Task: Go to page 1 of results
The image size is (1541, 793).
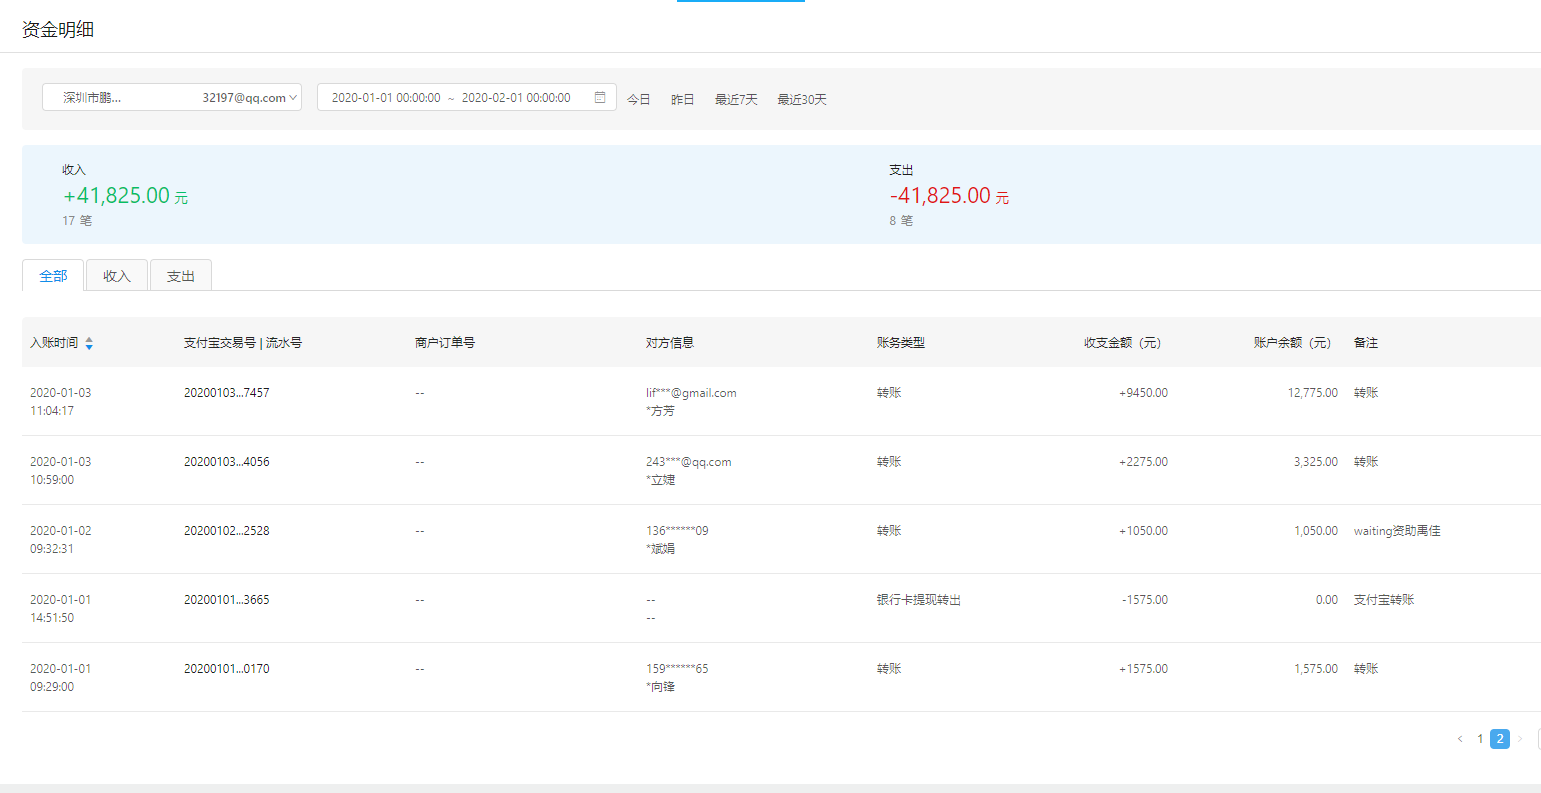Action: pos(1480,739)
